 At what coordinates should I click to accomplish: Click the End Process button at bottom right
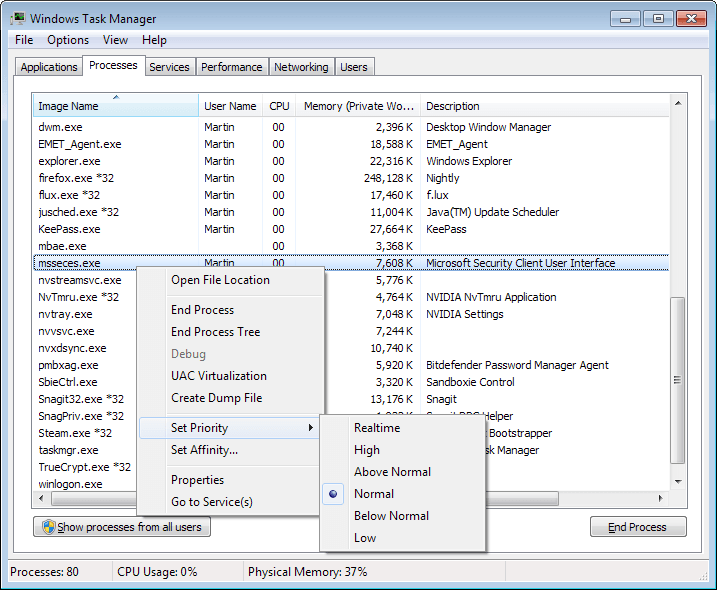pos(638,527)
